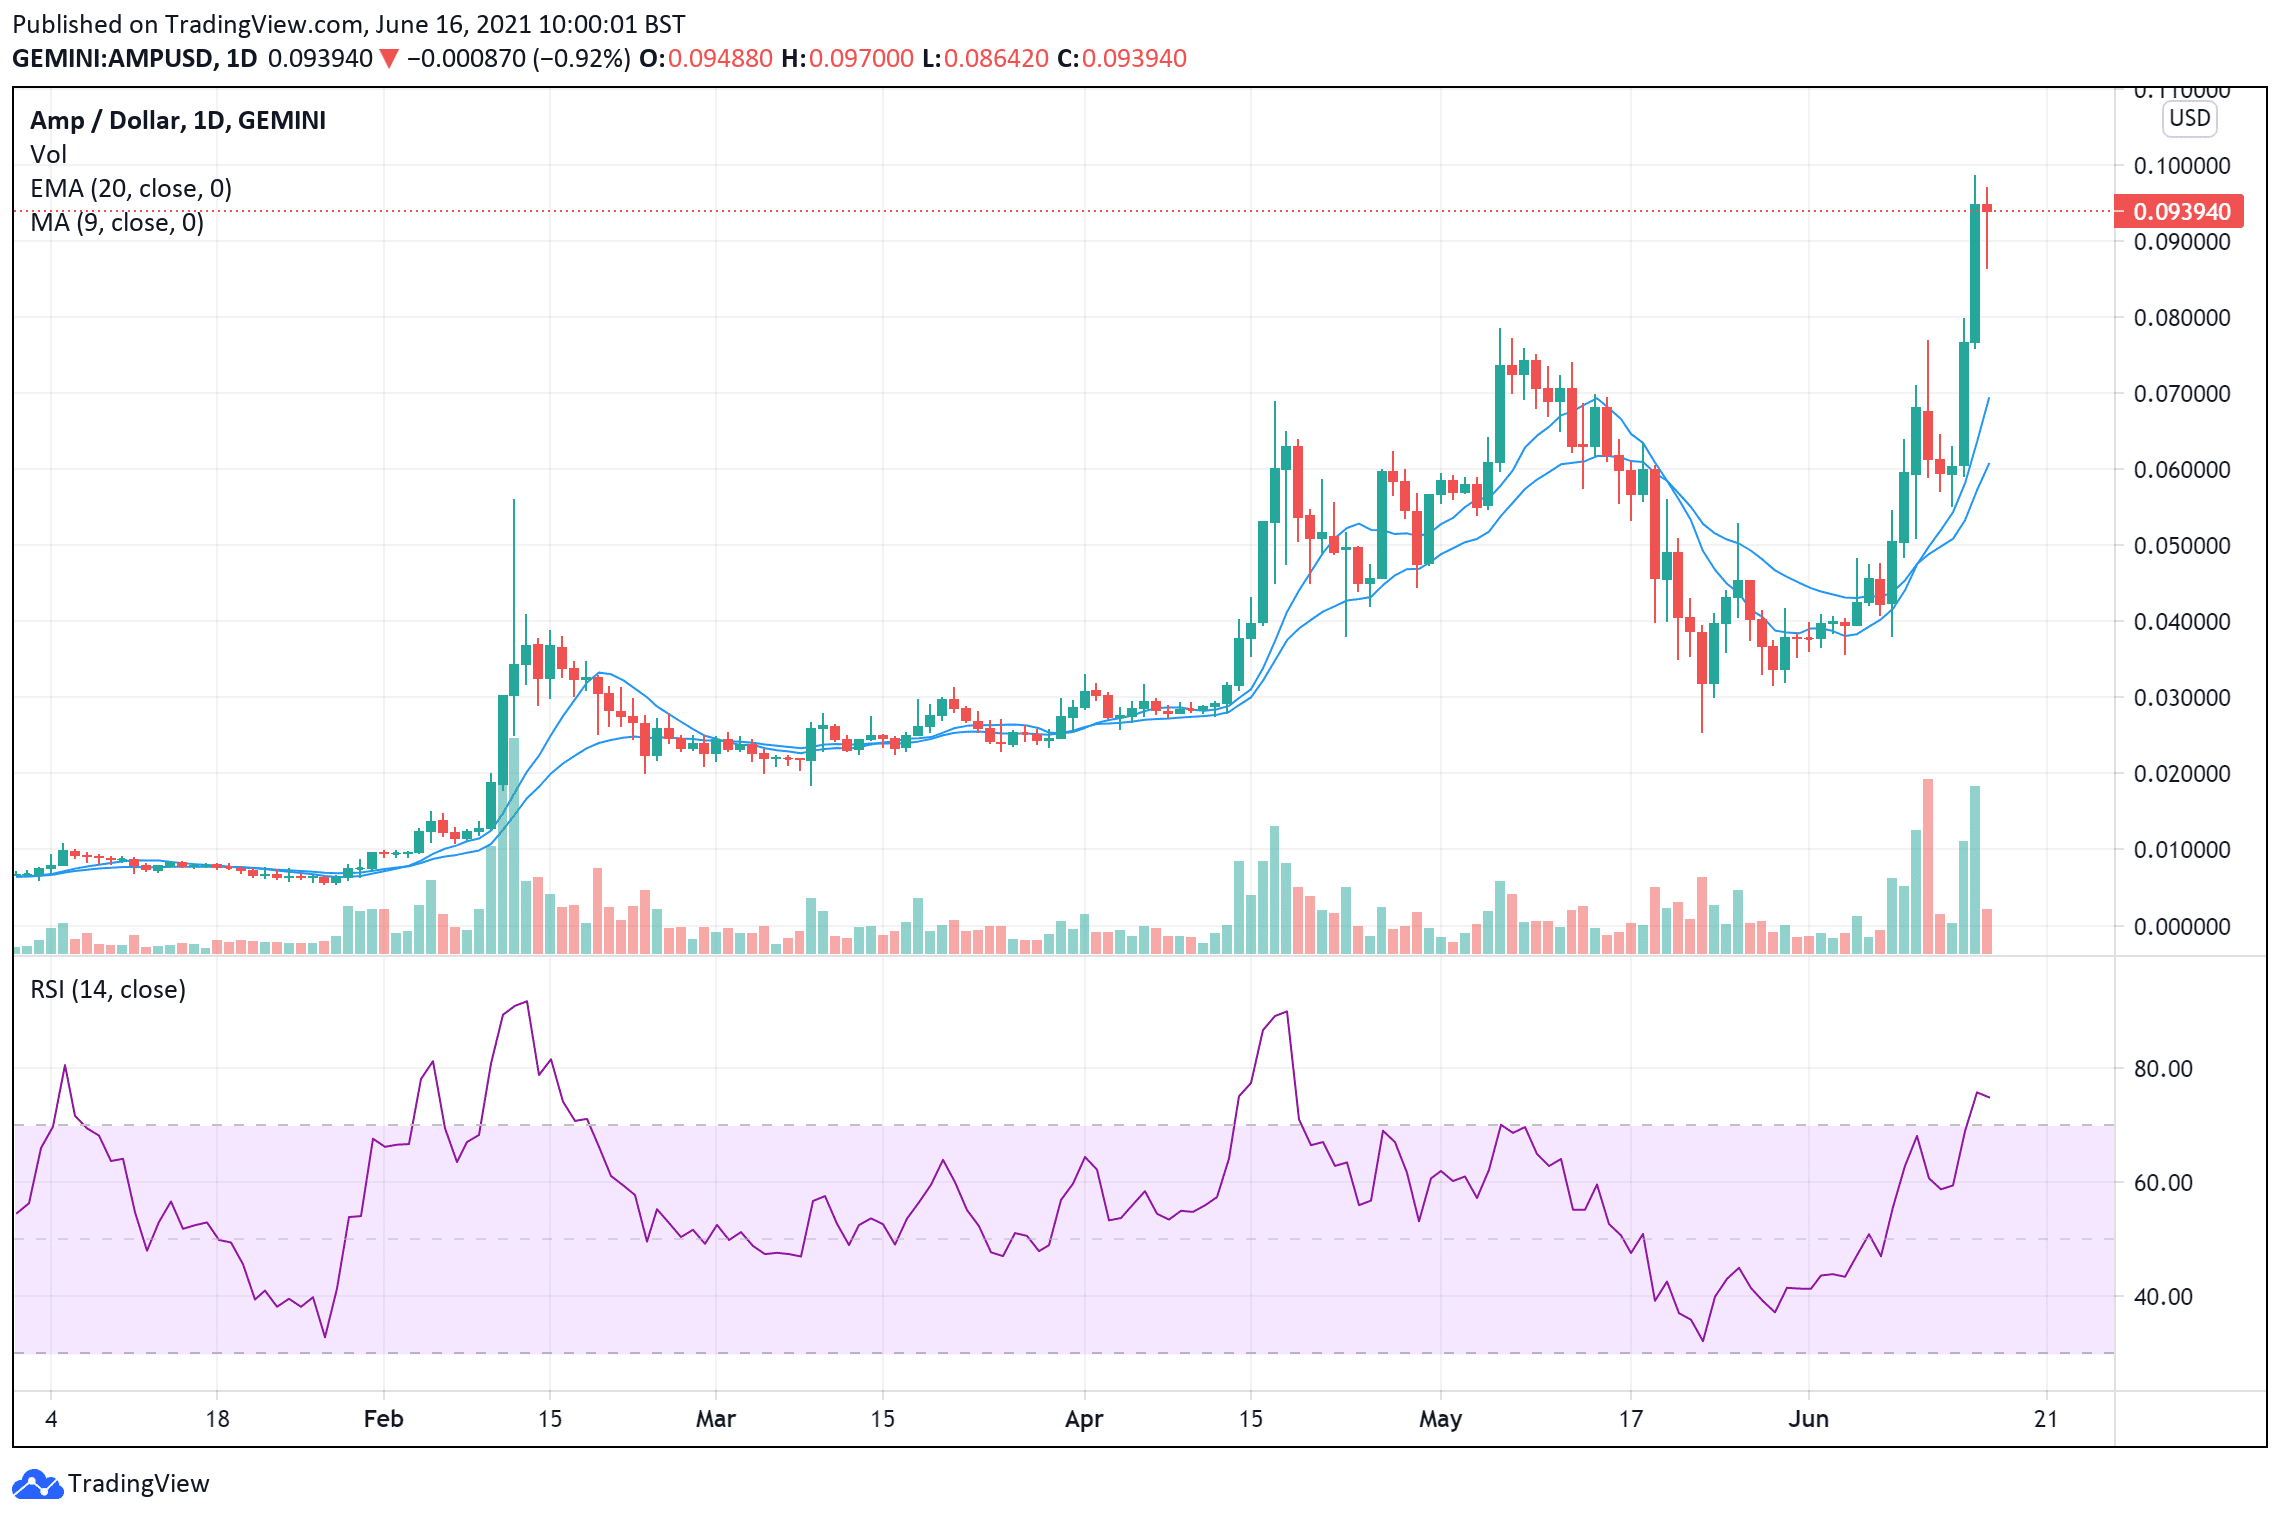Select the red 0.093940 current price tag
Viewport: 2280px width, 1520px height.
point(2180,212)
